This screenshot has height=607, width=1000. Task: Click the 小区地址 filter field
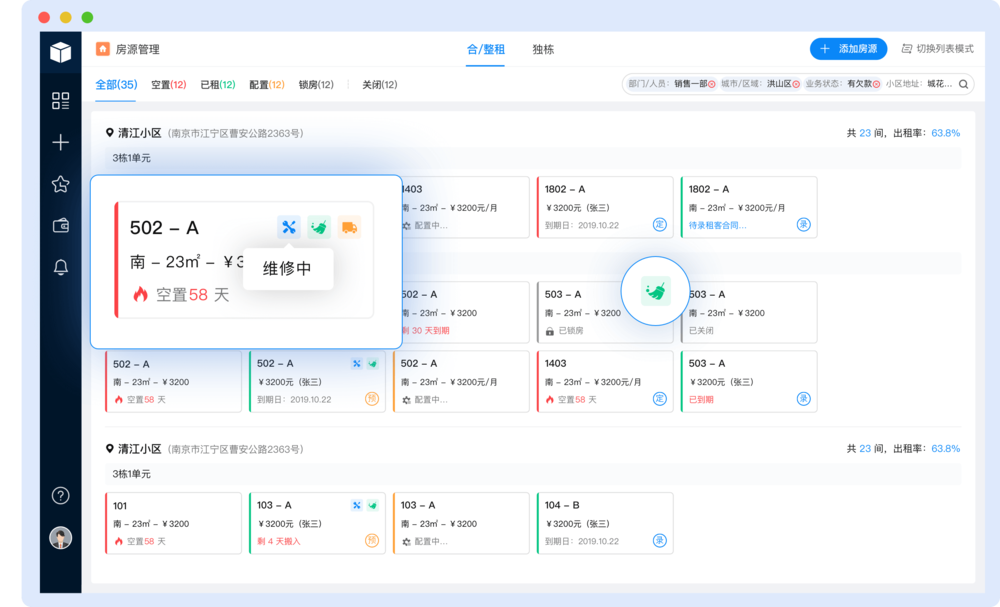[919, 84]
